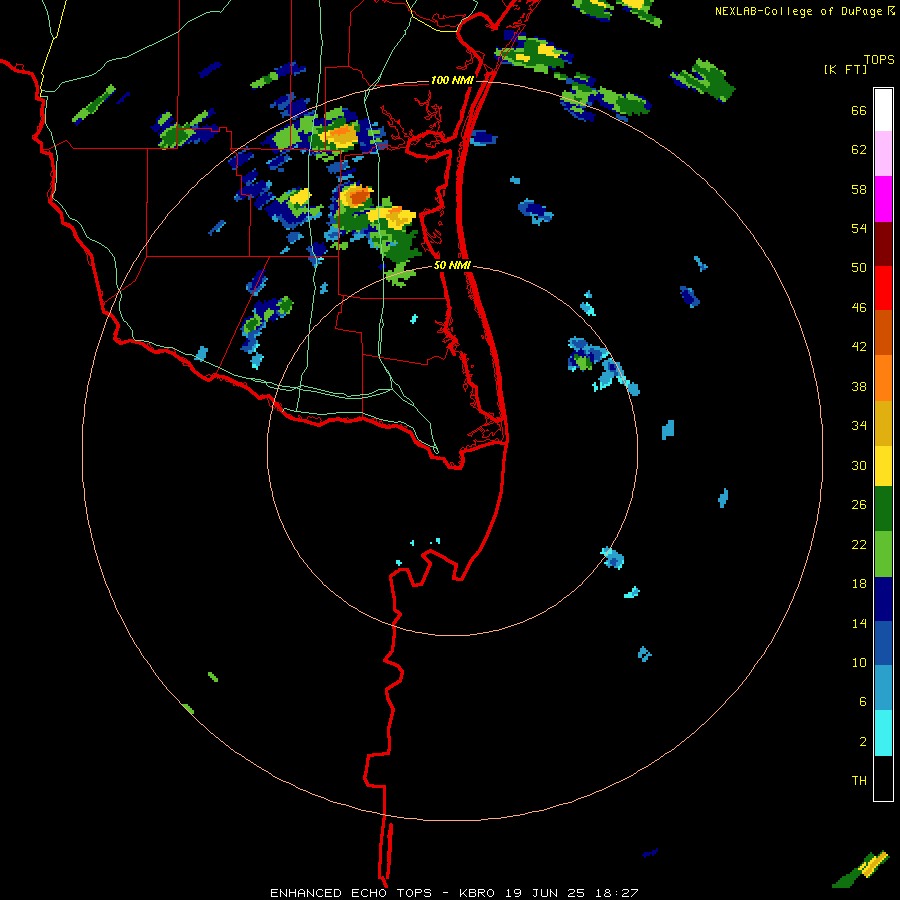Select the dark green 26 kft swatch
This screenshot has width=900, height=900.
tap(883, 509)
